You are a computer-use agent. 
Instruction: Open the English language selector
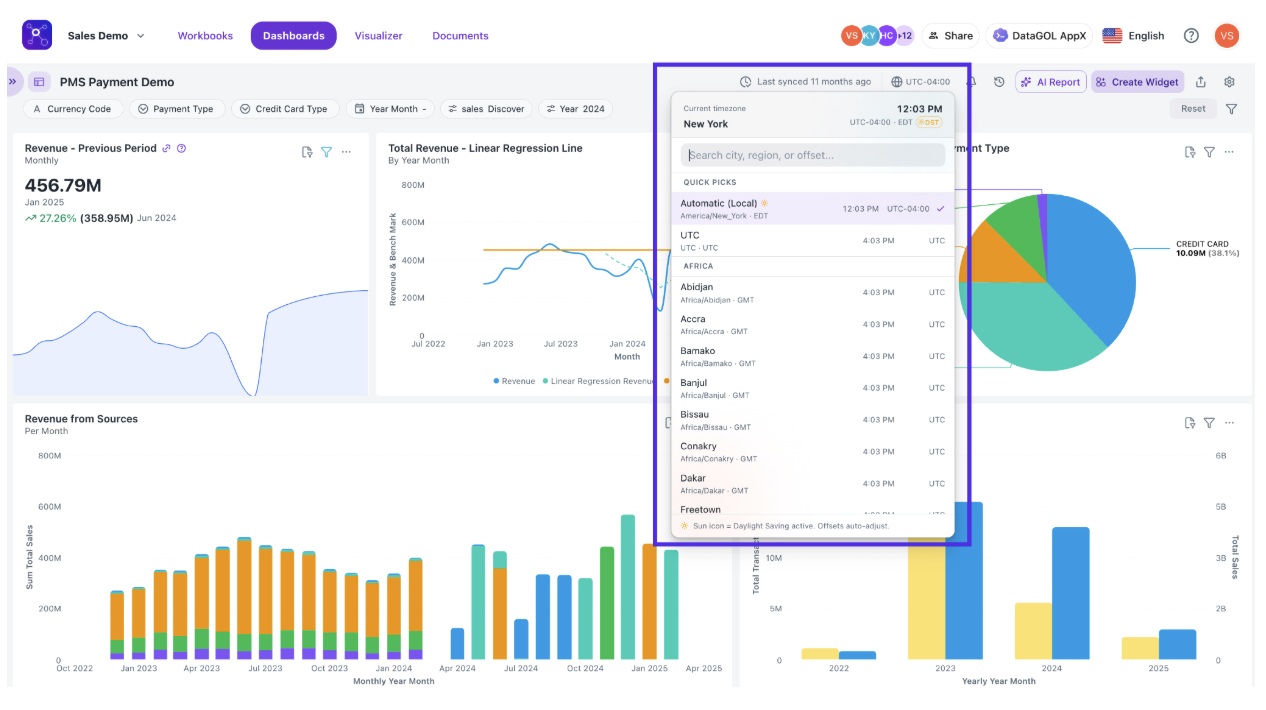(x=1134, y=35)
